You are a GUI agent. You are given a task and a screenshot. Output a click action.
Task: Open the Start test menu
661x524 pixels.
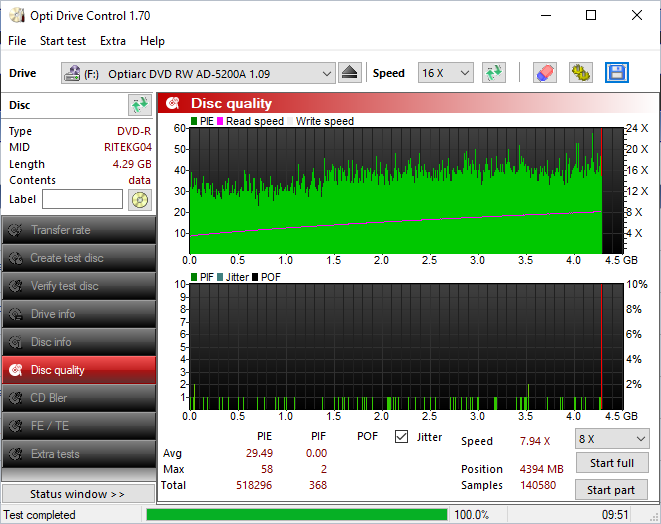63,41
